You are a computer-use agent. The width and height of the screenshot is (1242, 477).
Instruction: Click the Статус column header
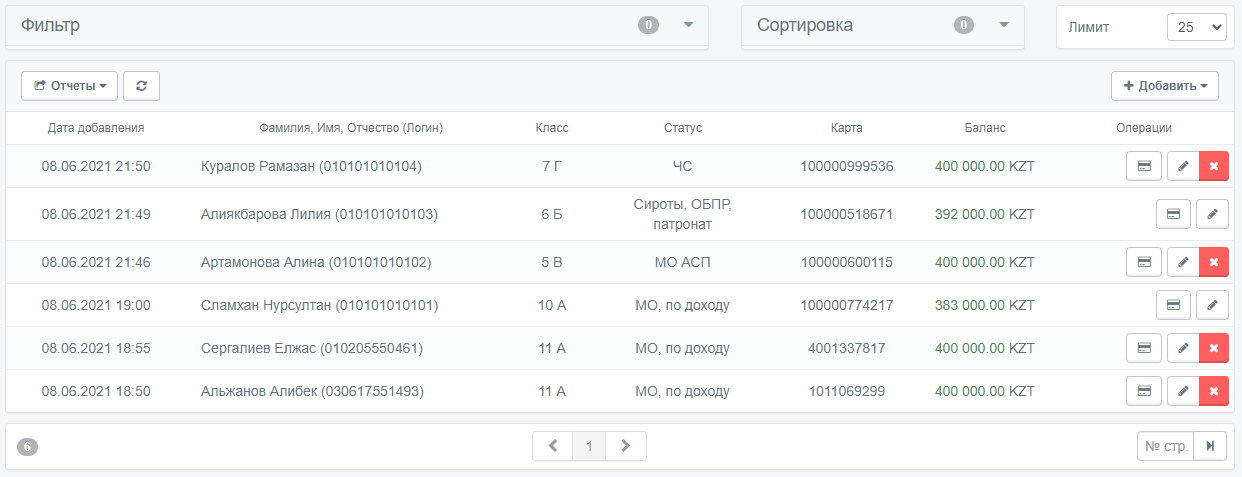[x=683, y=128]
